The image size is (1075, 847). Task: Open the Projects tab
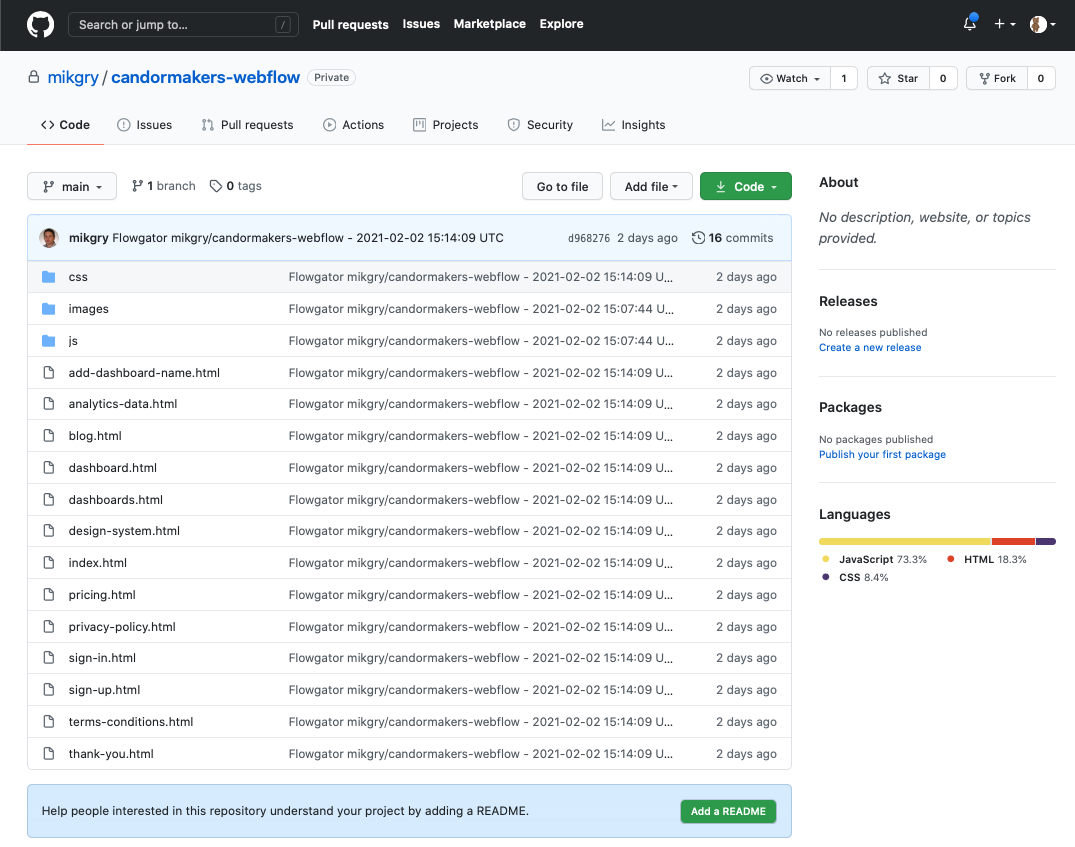coord(446,125)
